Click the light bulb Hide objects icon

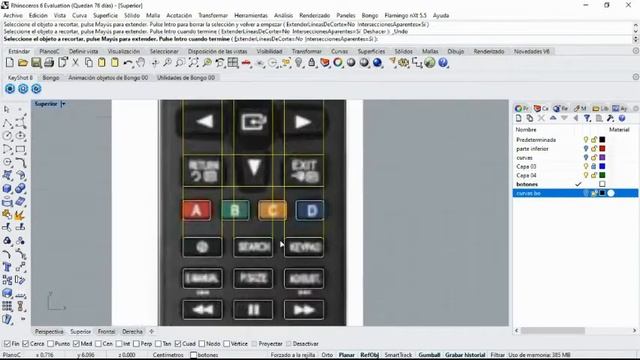[x=299, y=63]
